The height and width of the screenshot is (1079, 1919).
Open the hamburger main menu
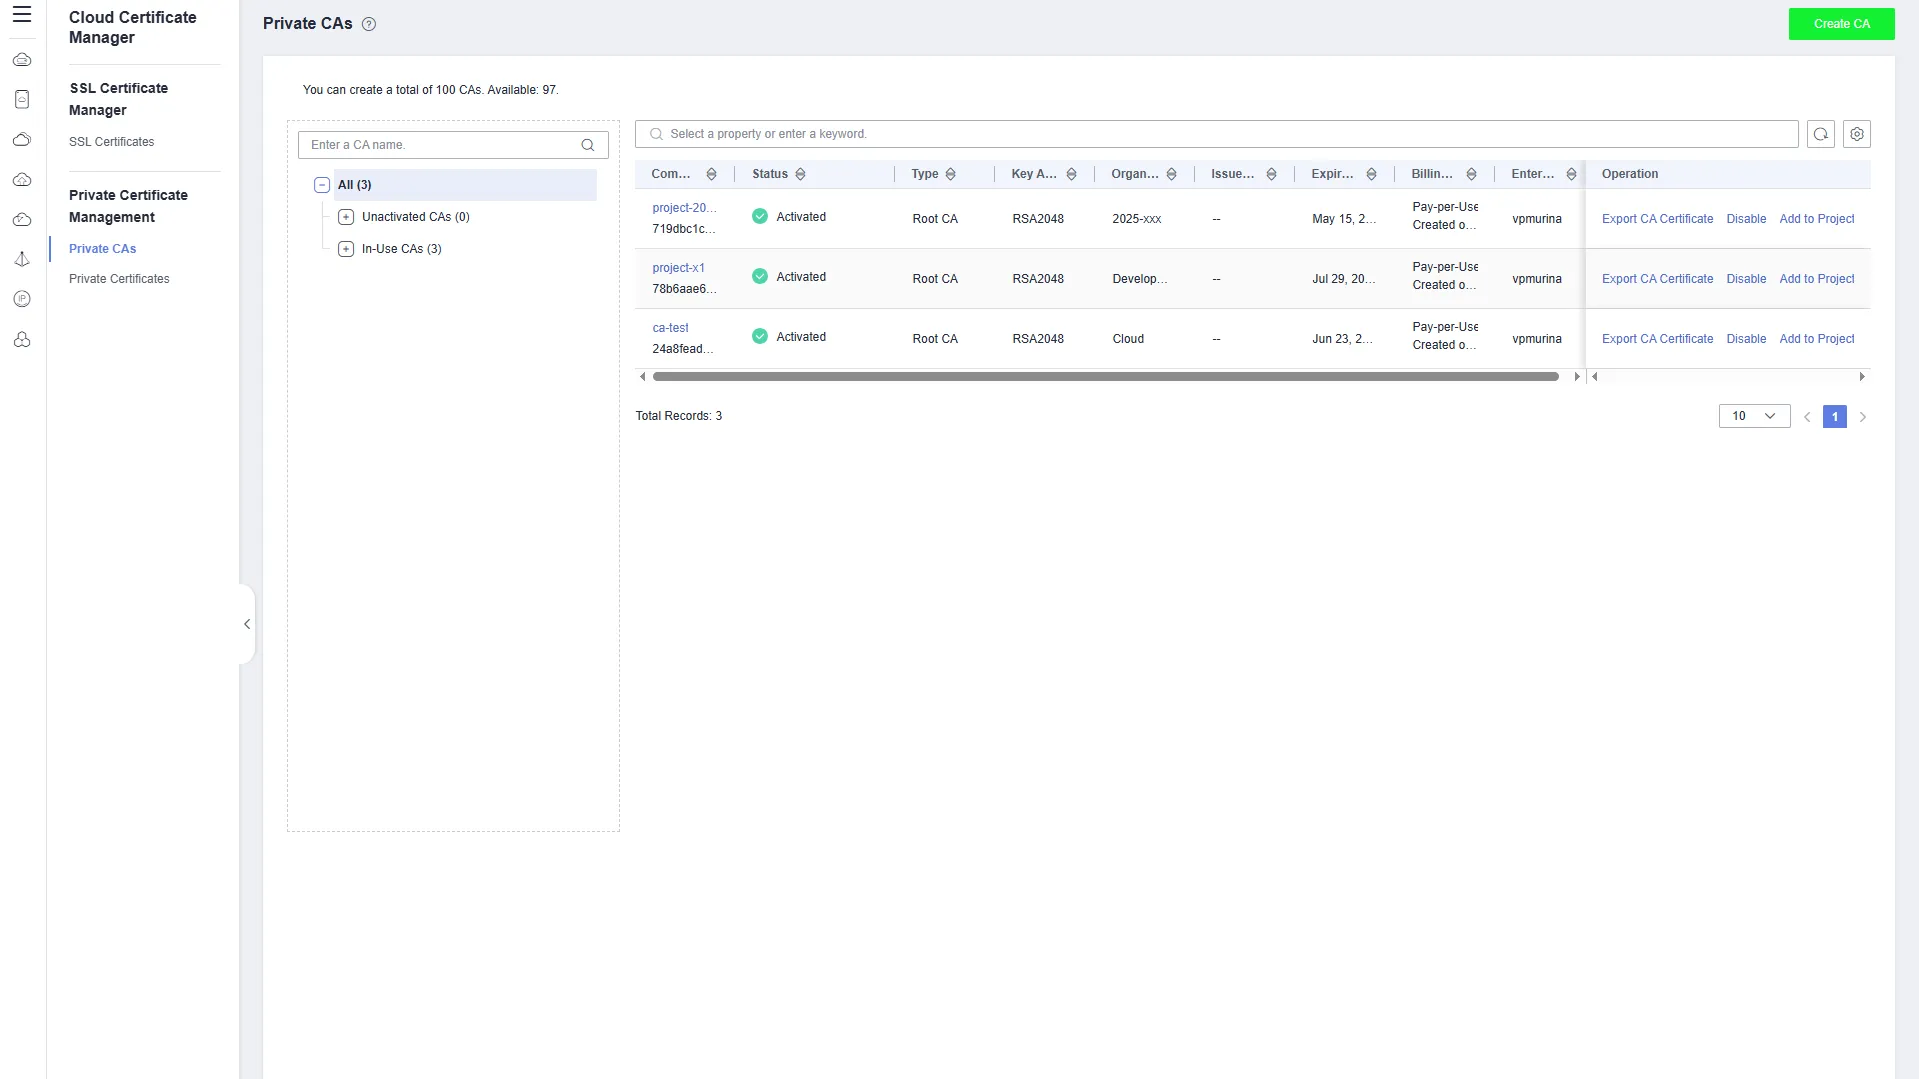(22, 15)
